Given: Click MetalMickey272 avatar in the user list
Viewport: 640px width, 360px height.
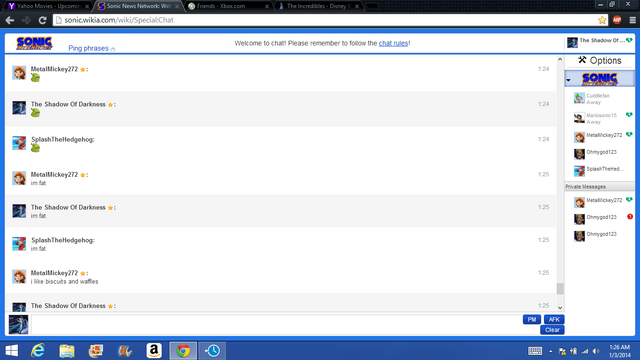Looking at the screenshot, I should [579, 137].
